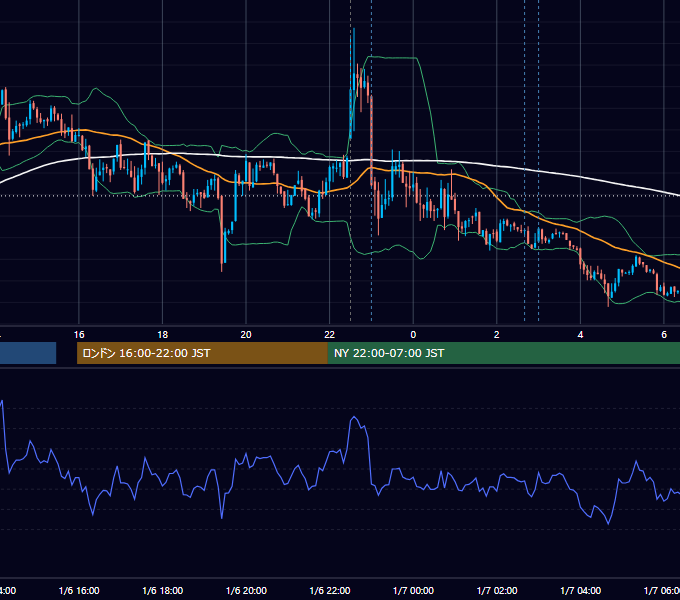Click the 1/6 20:00 date label
This screenshot has height=600, width=680.
click(x=246, y=590)
